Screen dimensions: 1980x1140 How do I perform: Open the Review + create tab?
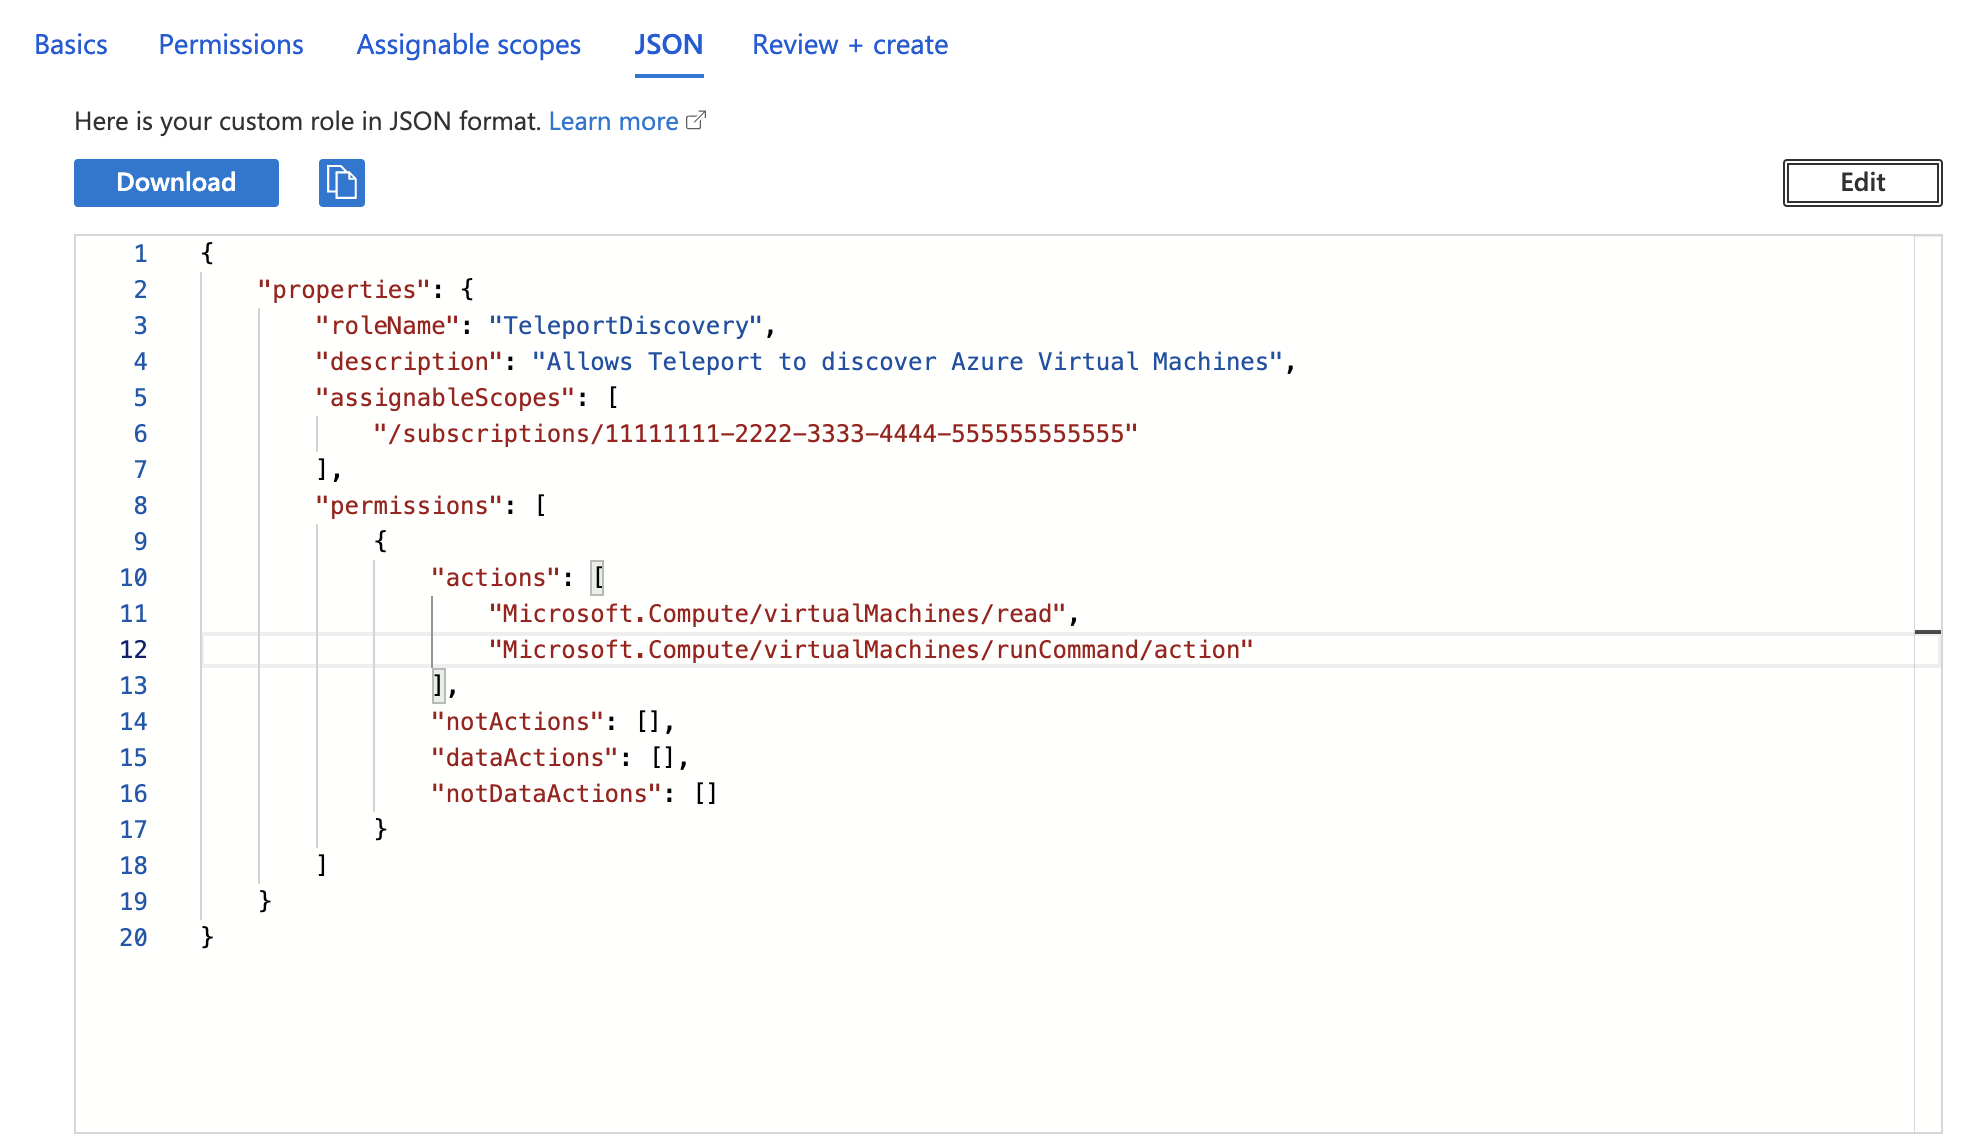click(x=849, y=44)
